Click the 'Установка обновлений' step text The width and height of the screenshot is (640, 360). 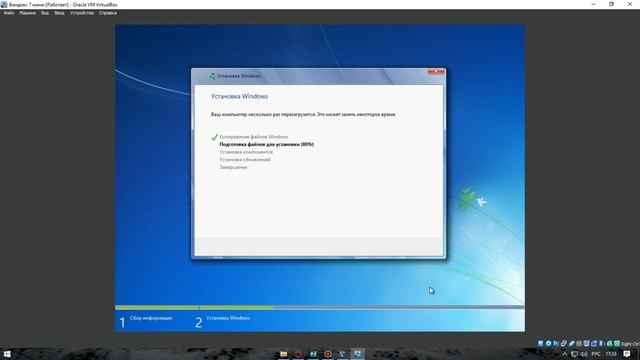point(245,160)
